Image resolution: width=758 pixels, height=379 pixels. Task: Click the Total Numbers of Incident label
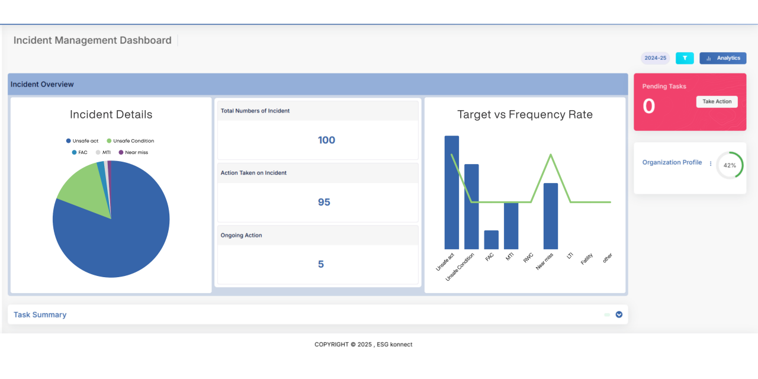point(255,111)
